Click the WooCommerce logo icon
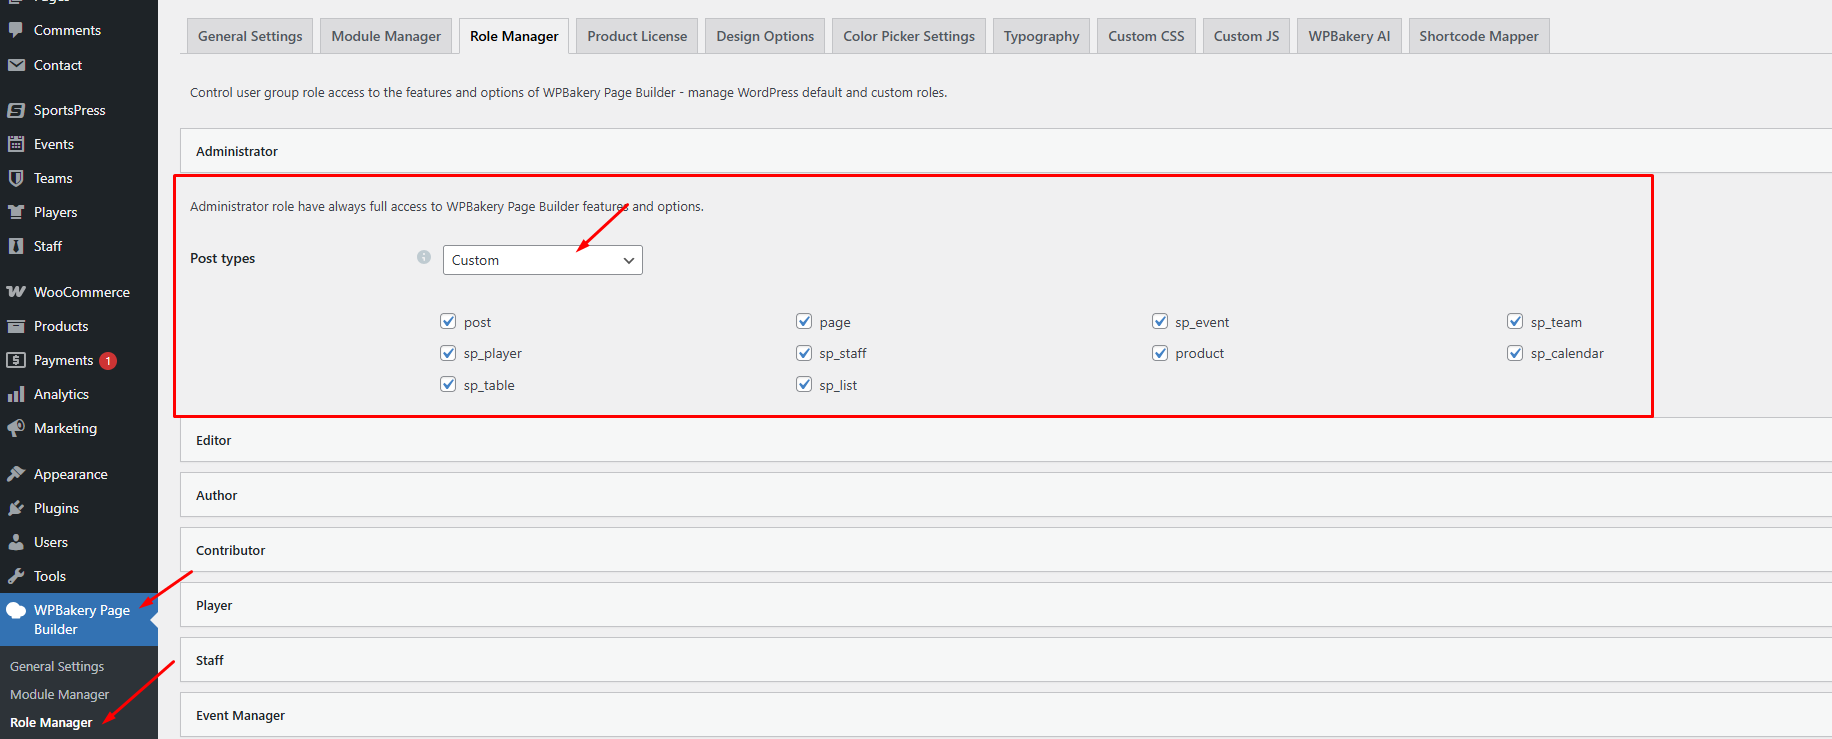 [x=16, y=292]
